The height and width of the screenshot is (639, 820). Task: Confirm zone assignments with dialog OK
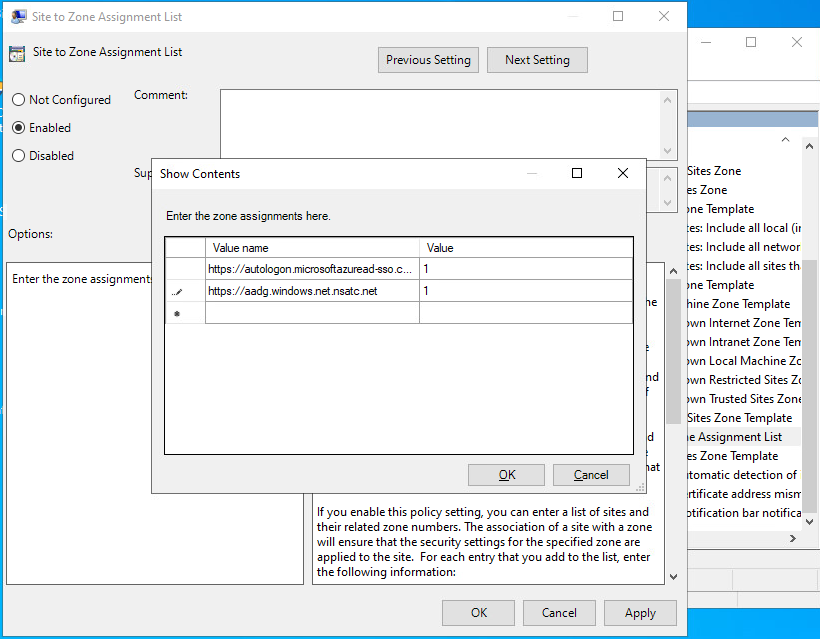coord(506,475)
